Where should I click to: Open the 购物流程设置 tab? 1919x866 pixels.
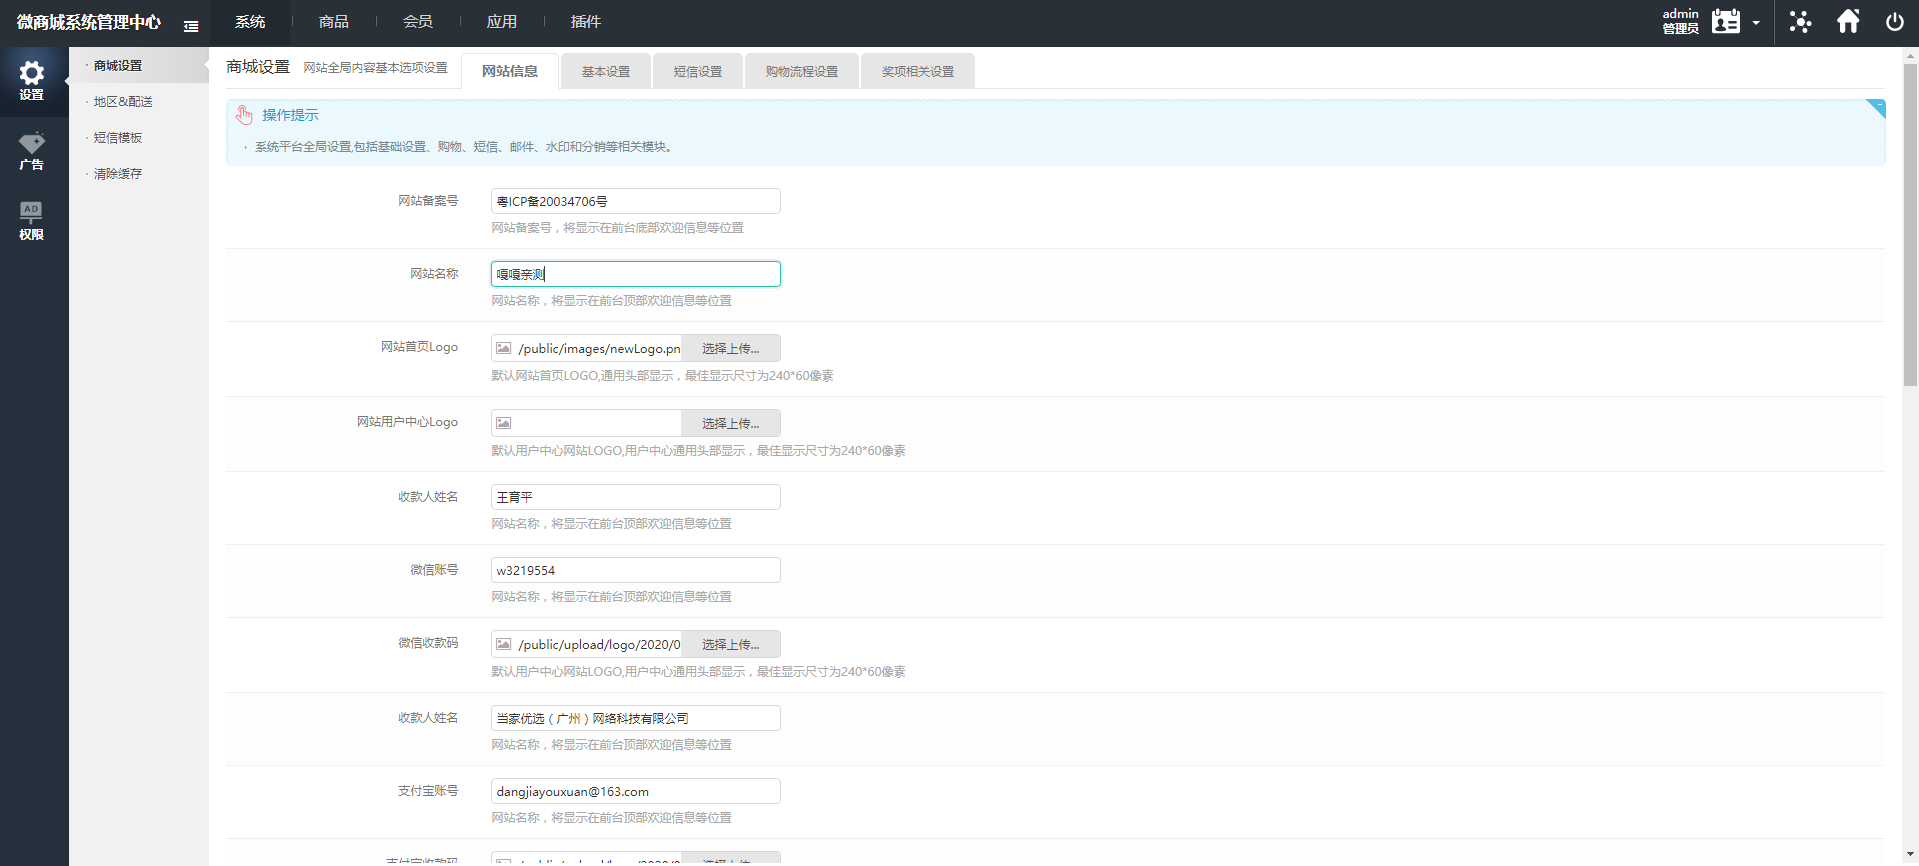tap(801, 72)
